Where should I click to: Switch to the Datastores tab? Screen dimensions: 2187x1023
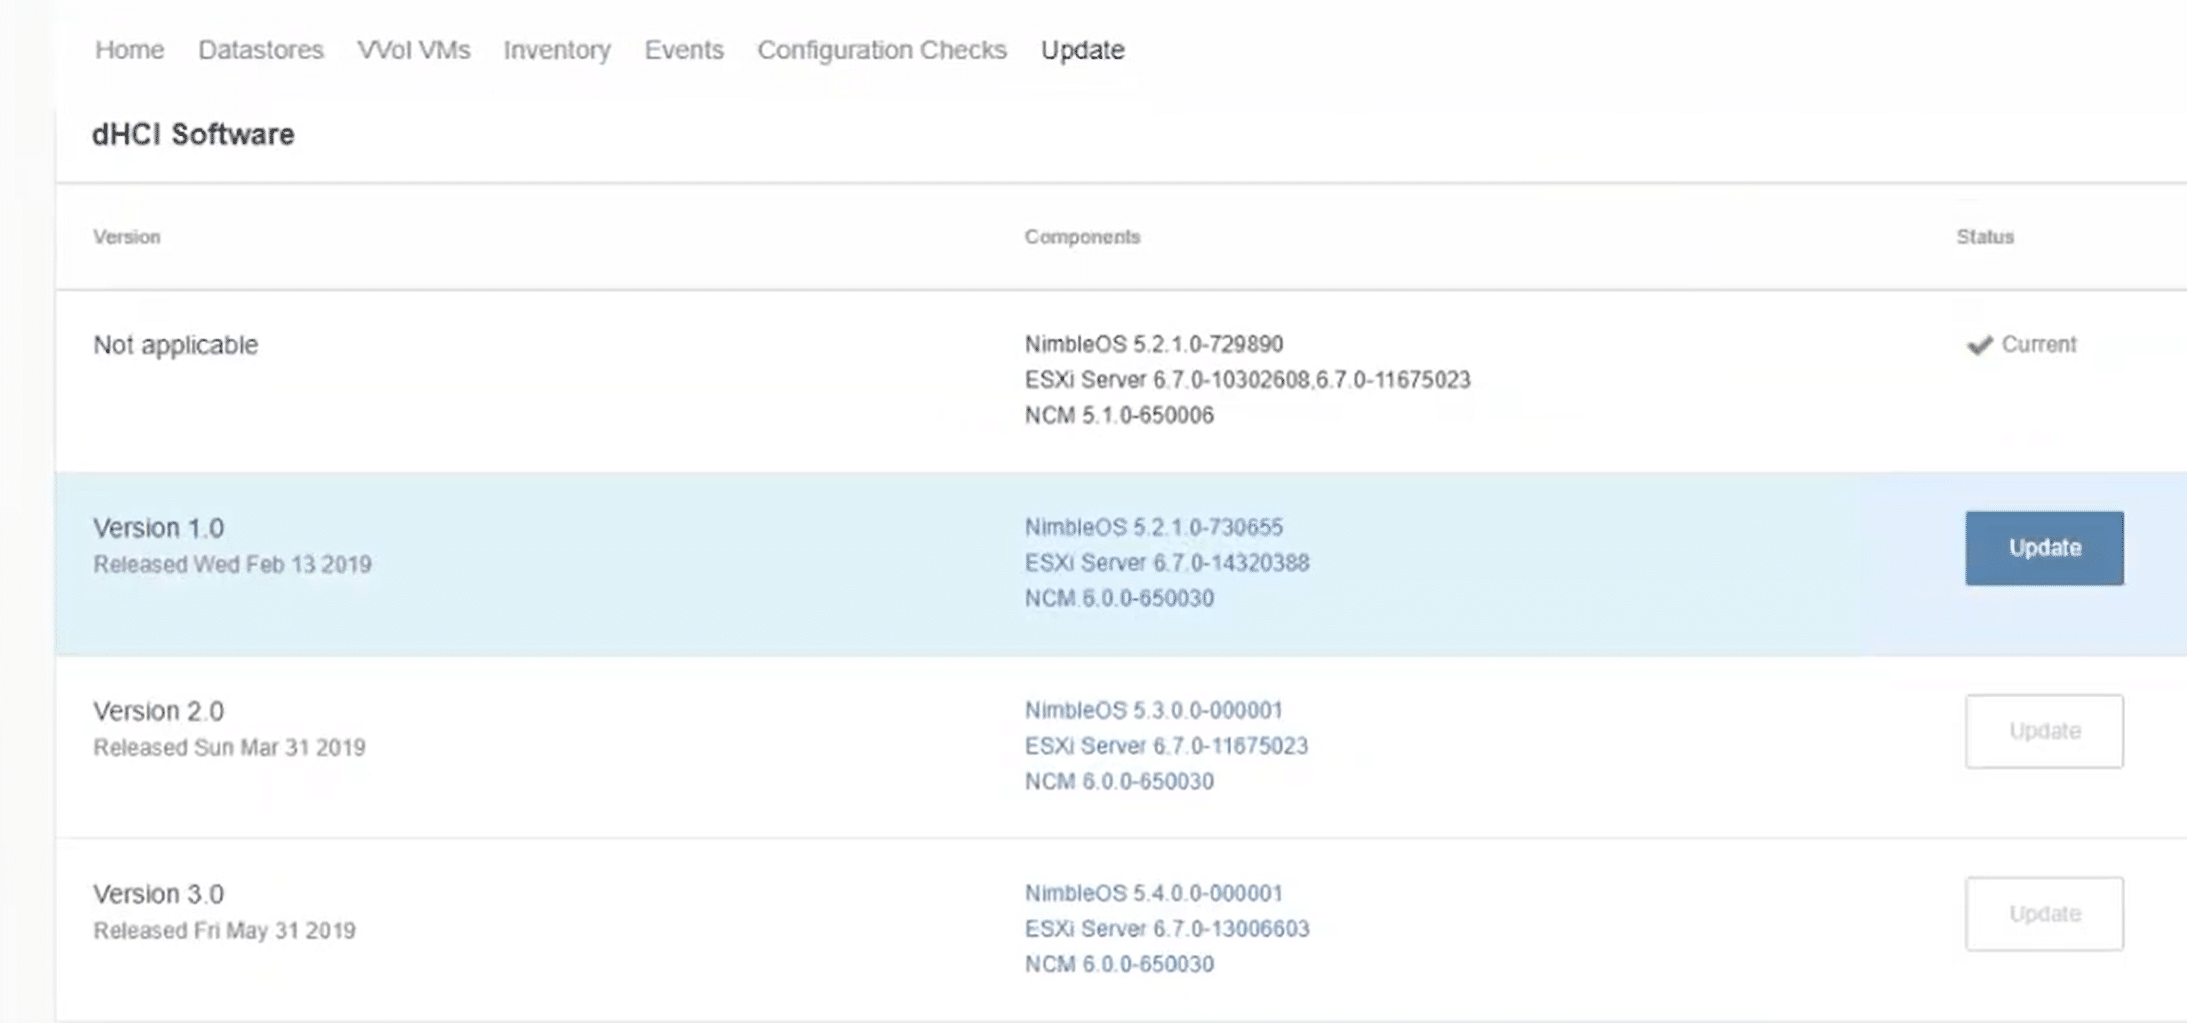[261, 50]
